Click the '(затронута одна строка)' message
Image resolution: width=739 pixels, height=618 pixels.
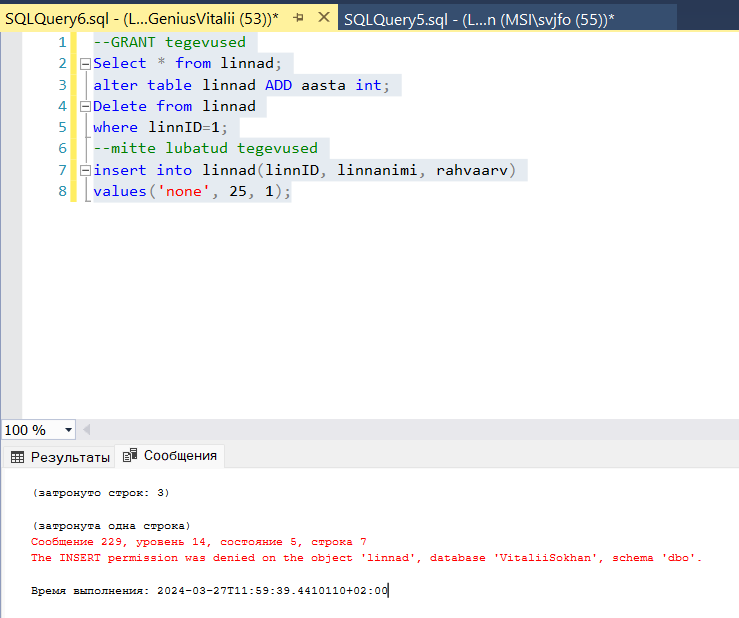(x=111, y=526)
